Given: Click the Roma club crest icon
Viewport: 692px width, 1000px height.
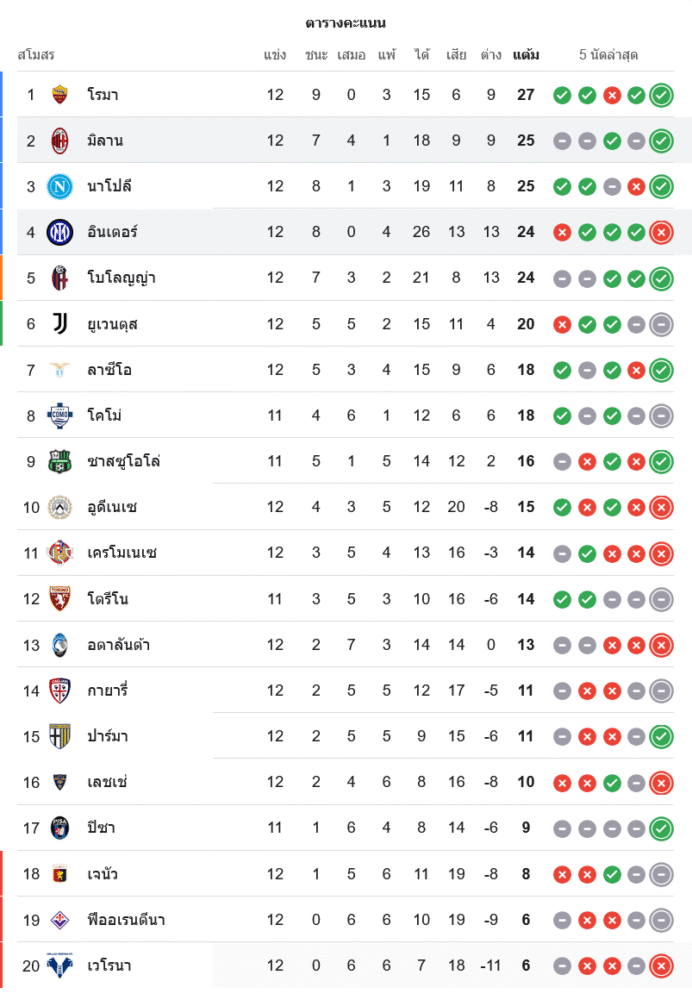Looking at the screenshot, I should click(60, 95).
